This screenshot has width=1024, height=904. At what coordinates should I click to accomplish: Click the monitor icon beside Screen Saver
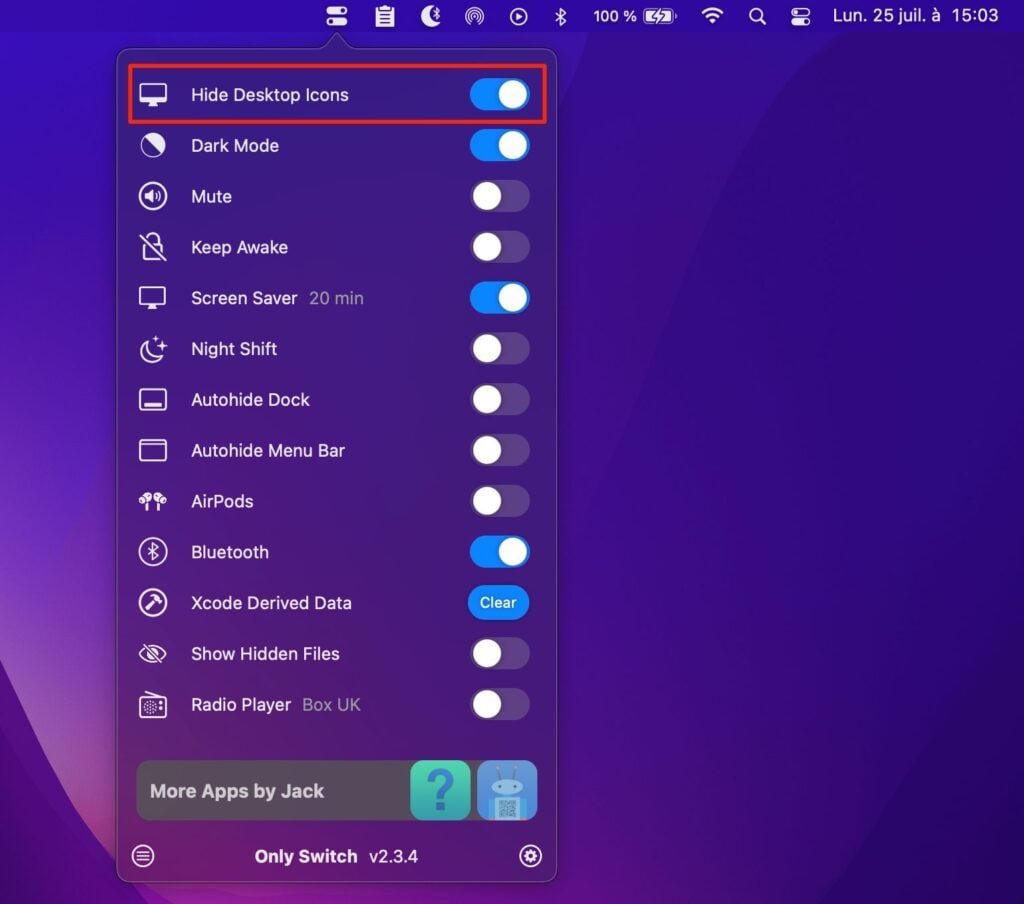pos(153,298)
